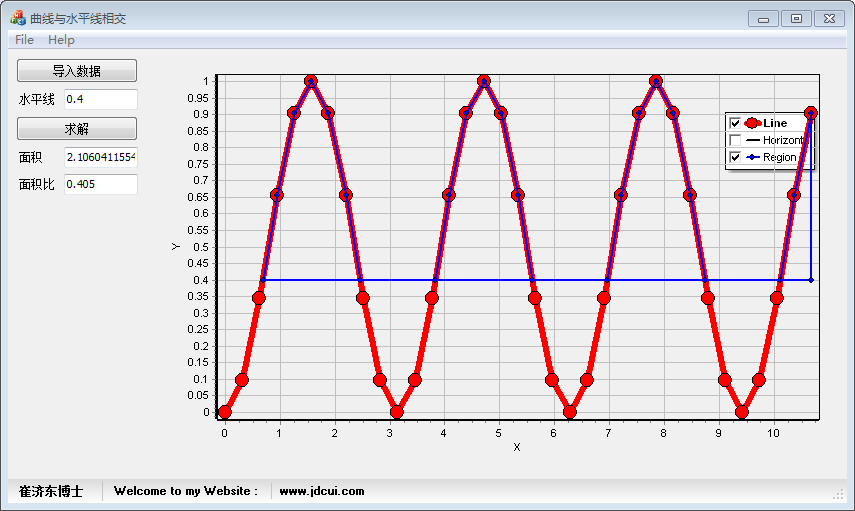Click the red Line series legend symbol
The image size is (855, 511).
coord(753,123)
